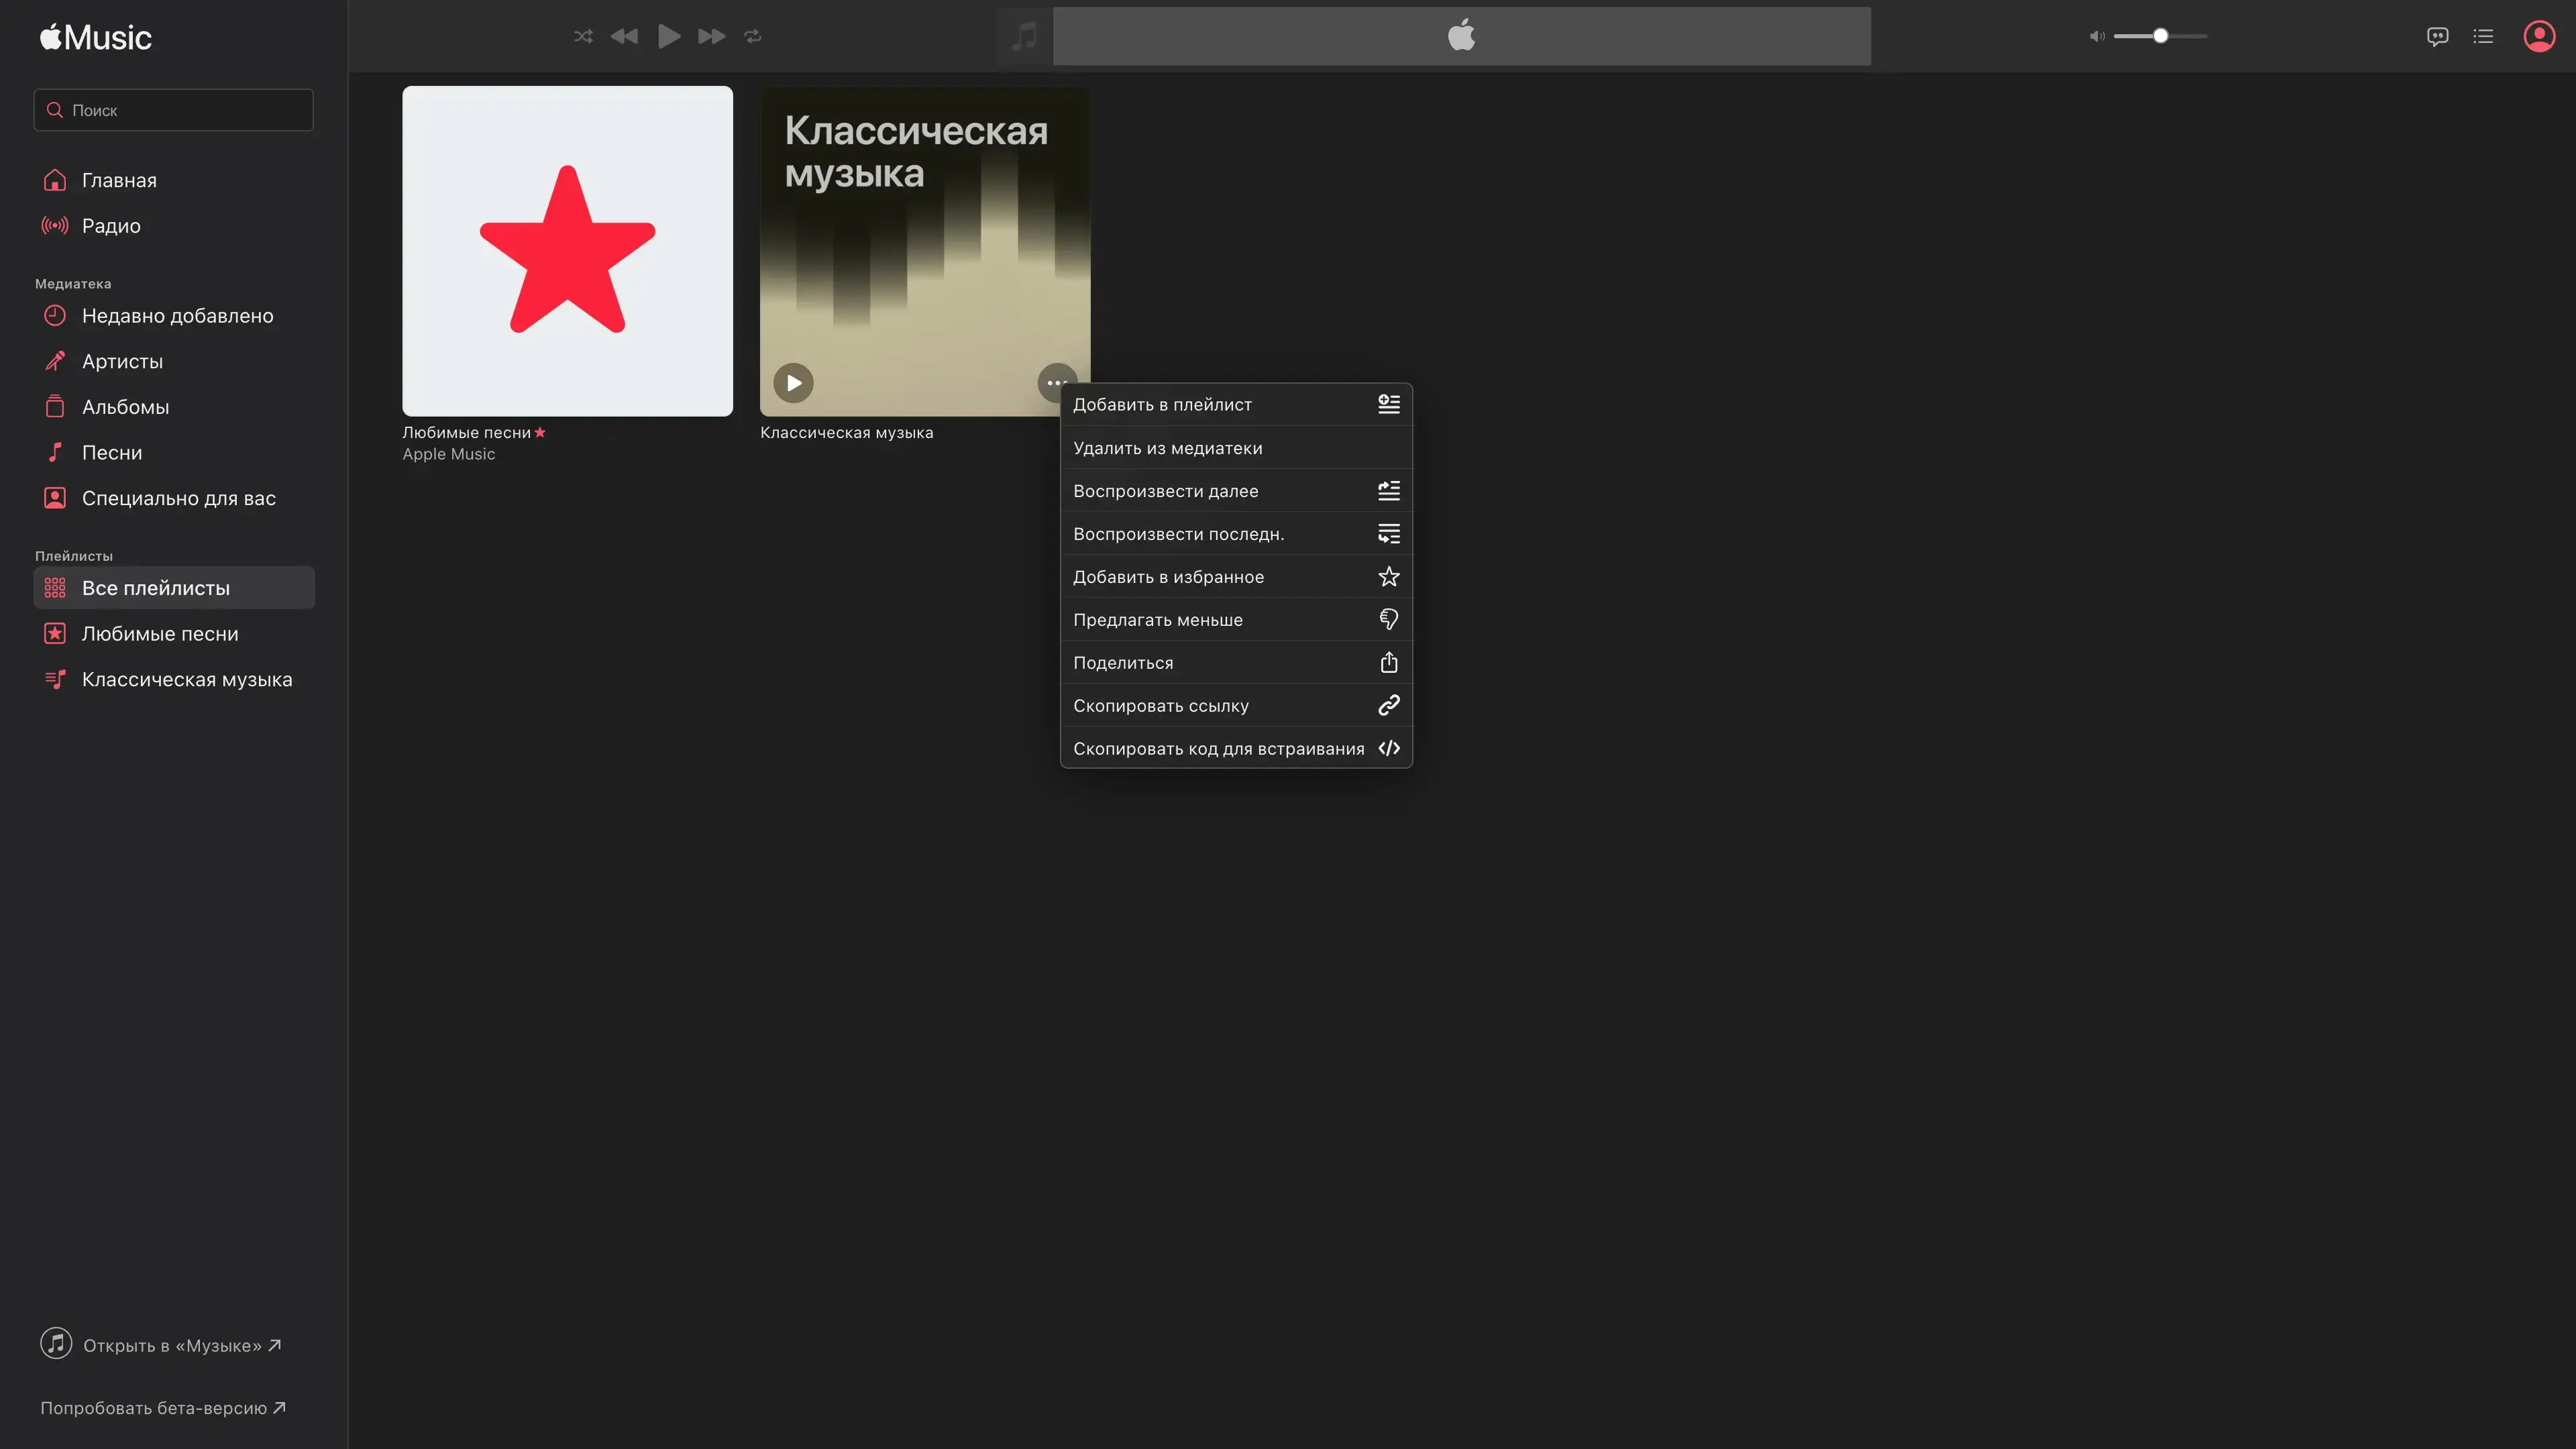Toggle shuffle playback mode
The width and height of the screenshot is (2576, 1449).
coord(583,37)
